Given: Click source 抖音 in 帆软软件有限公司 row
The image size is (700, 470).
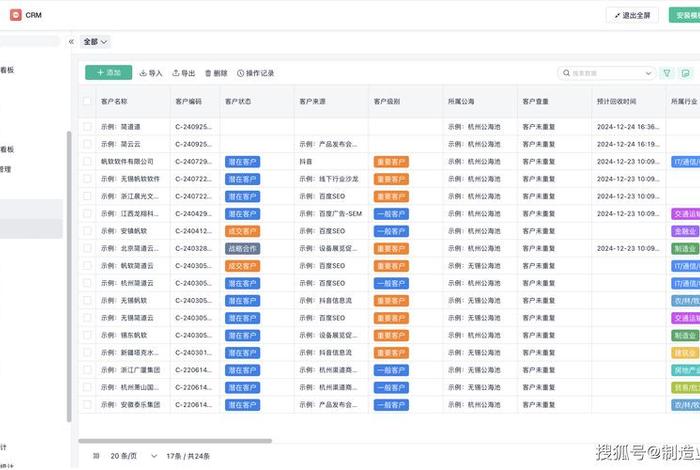Looking at the screenshot, I should pyautogui.click(x=306, y=162).
